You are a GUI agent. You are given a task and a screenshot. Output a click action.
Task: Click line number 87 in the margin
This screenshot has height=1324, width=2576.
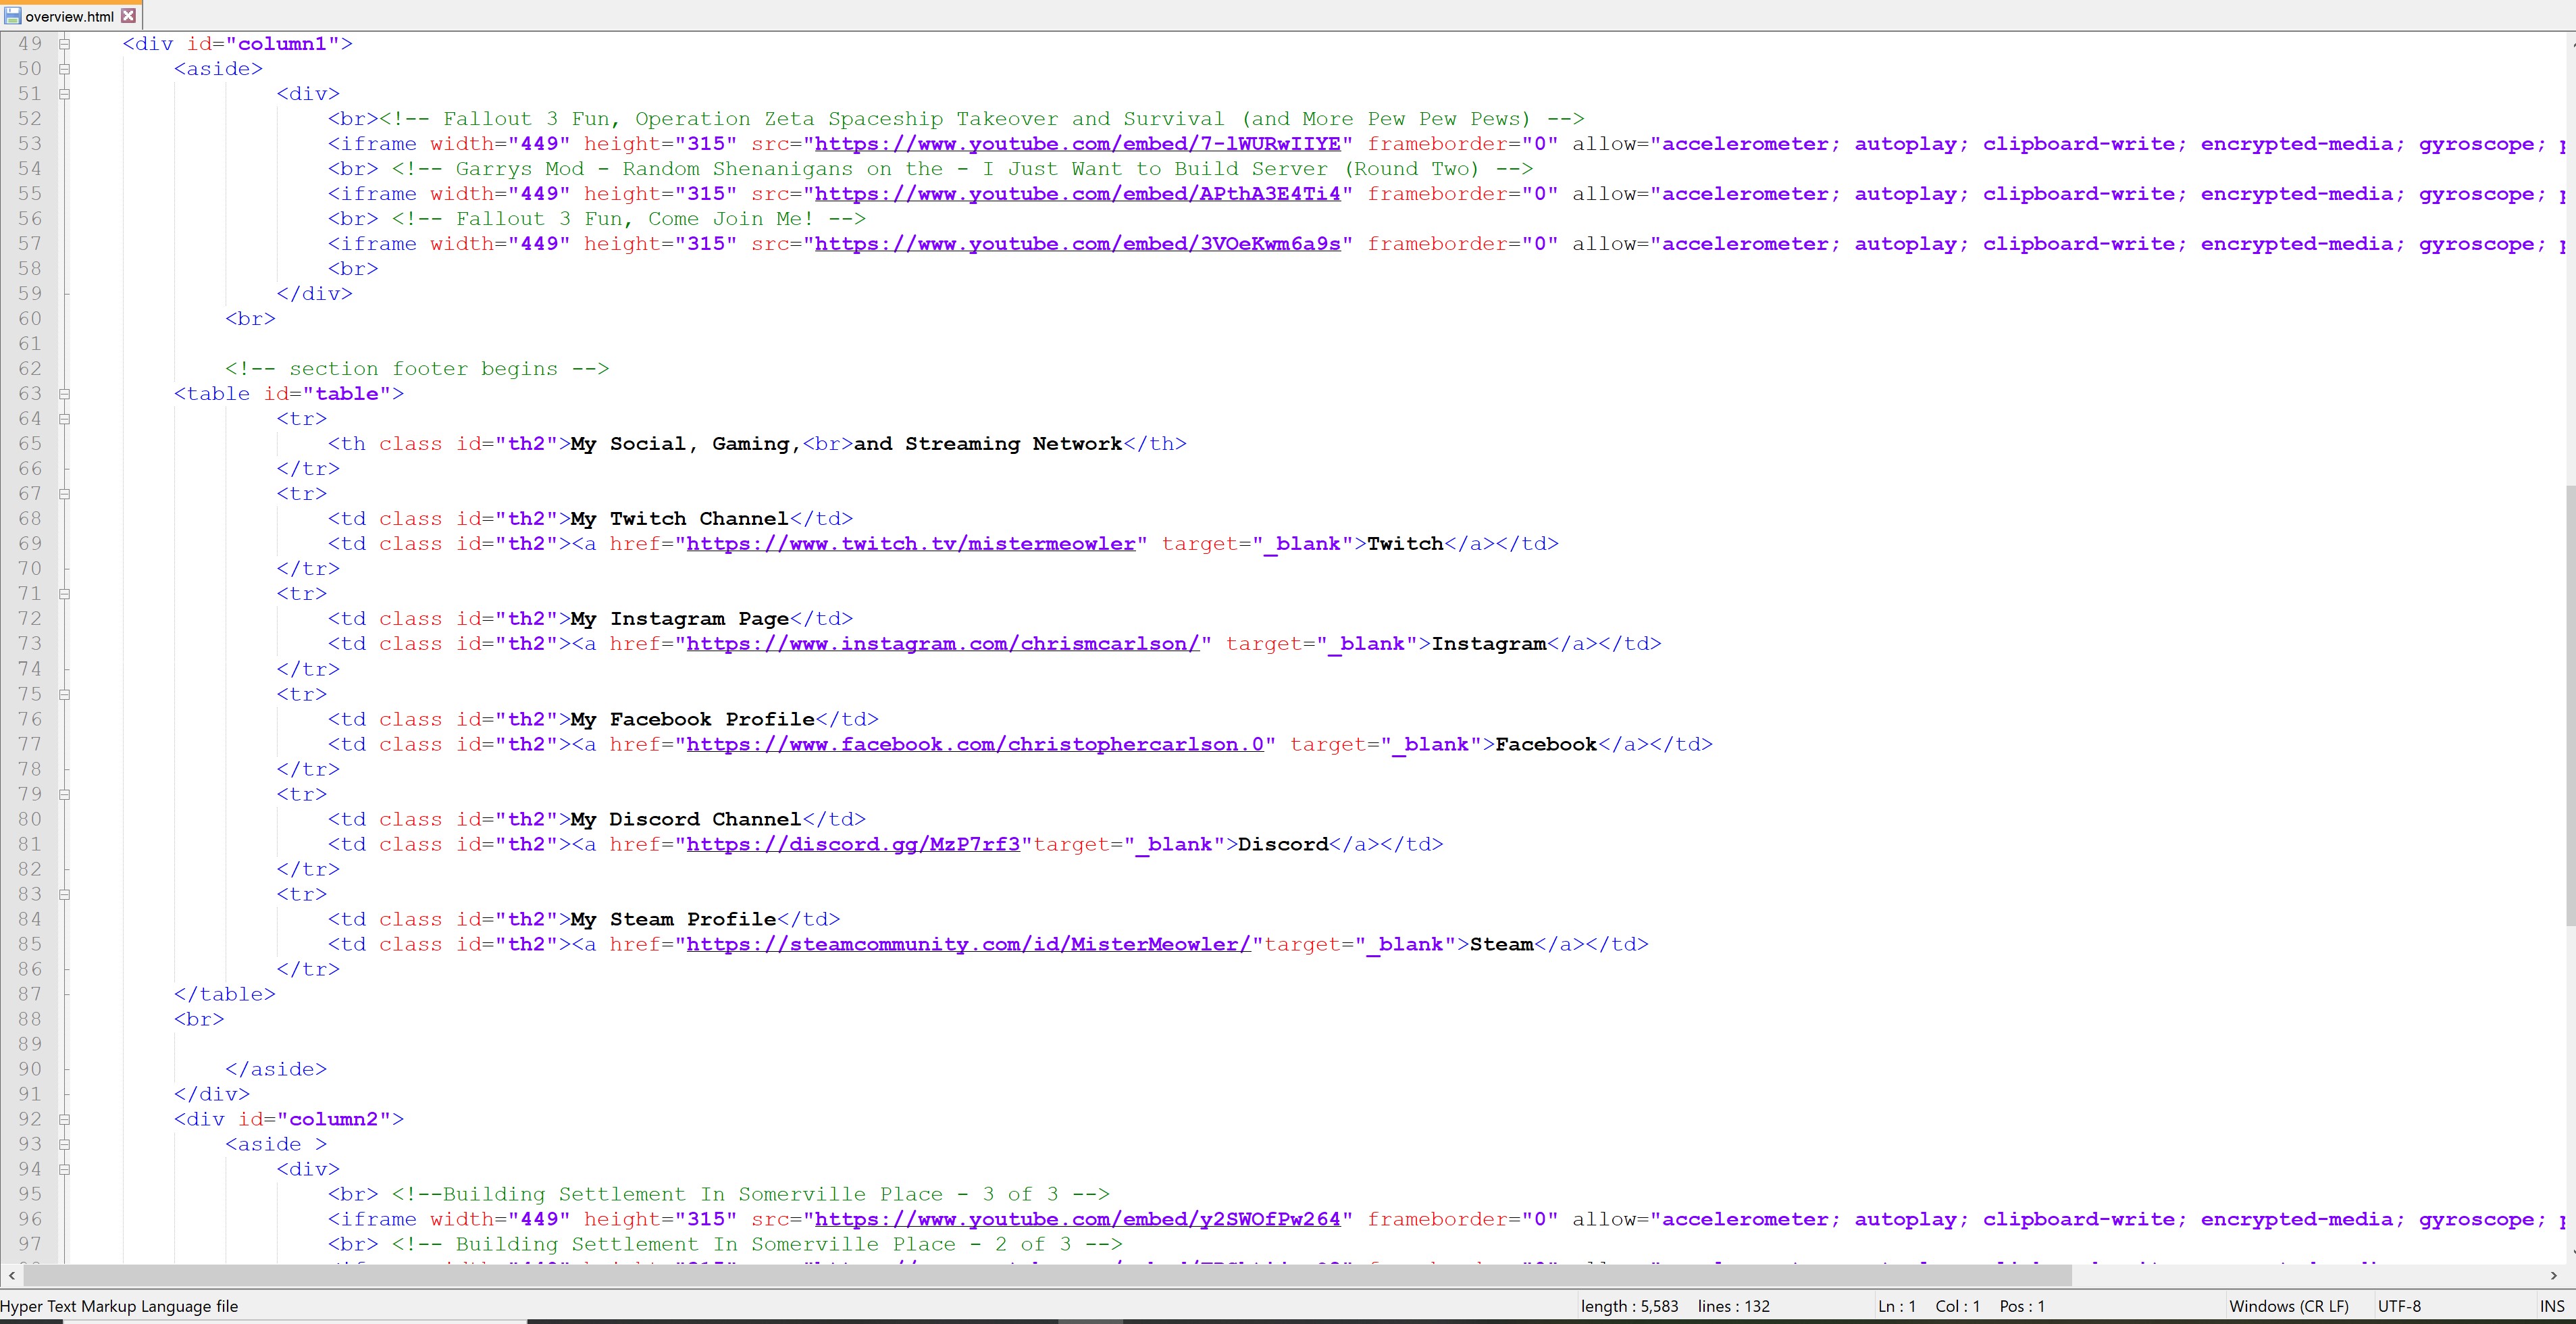point(30,994)
